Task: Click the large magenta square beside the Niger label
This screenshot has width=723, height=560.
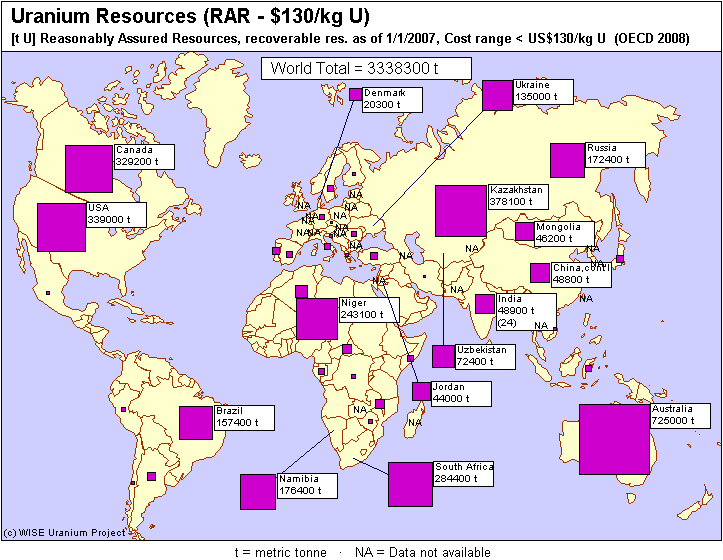Action: (317, 319)
